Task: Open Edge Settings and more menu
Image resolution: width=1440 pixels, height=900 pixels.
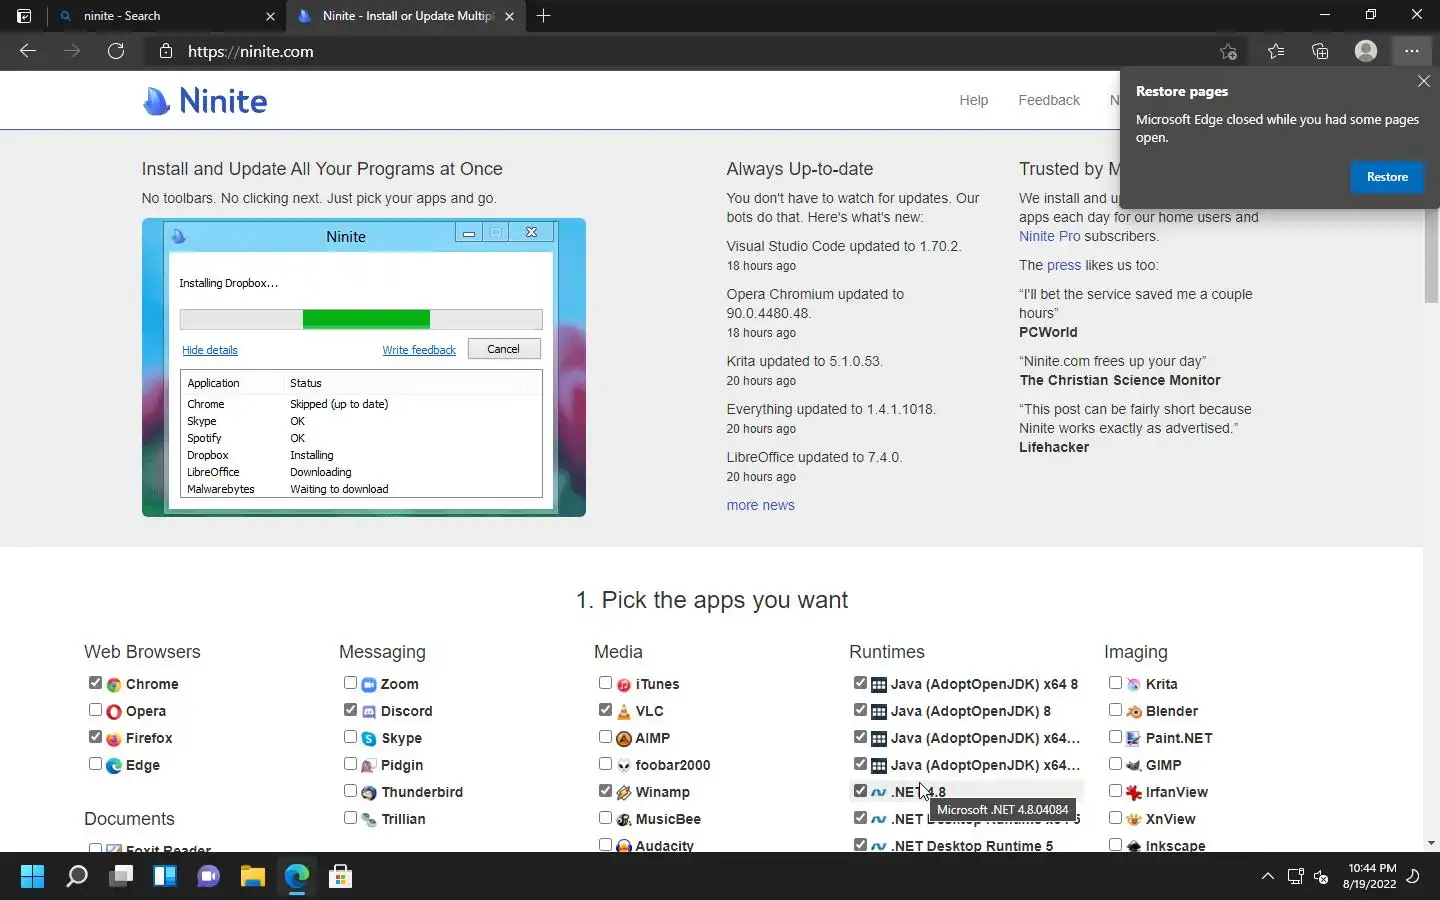Action: point(1411,51)
